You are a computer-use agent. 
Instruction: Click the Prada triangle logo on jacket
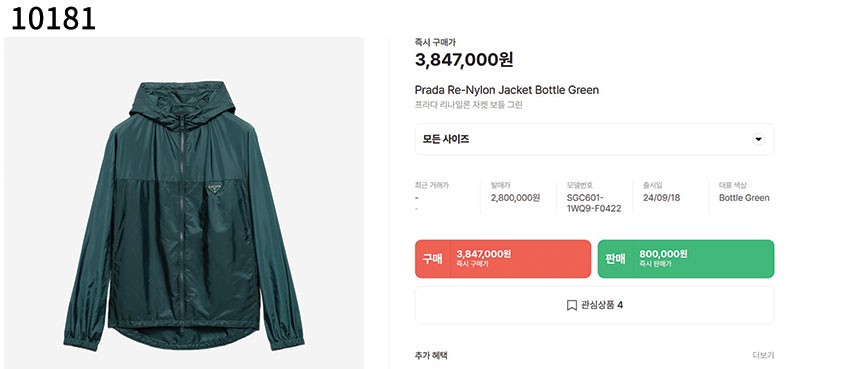click(x=214, y=189)
